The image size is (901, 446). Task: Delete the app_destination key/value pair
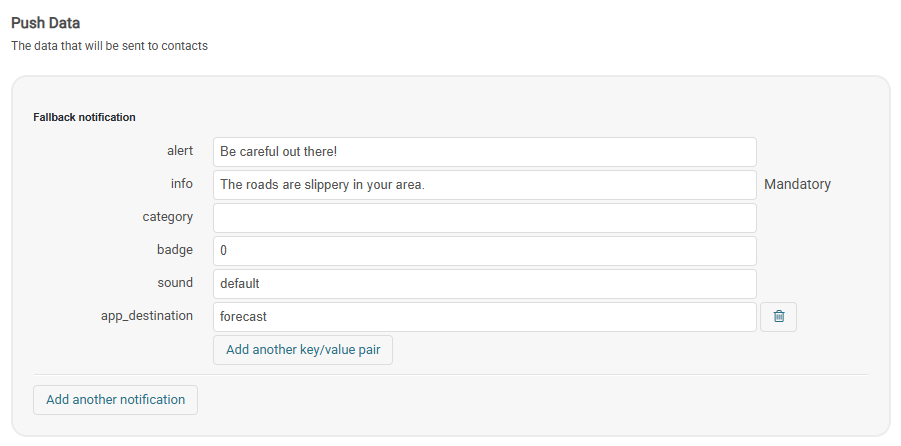[778, 317]
